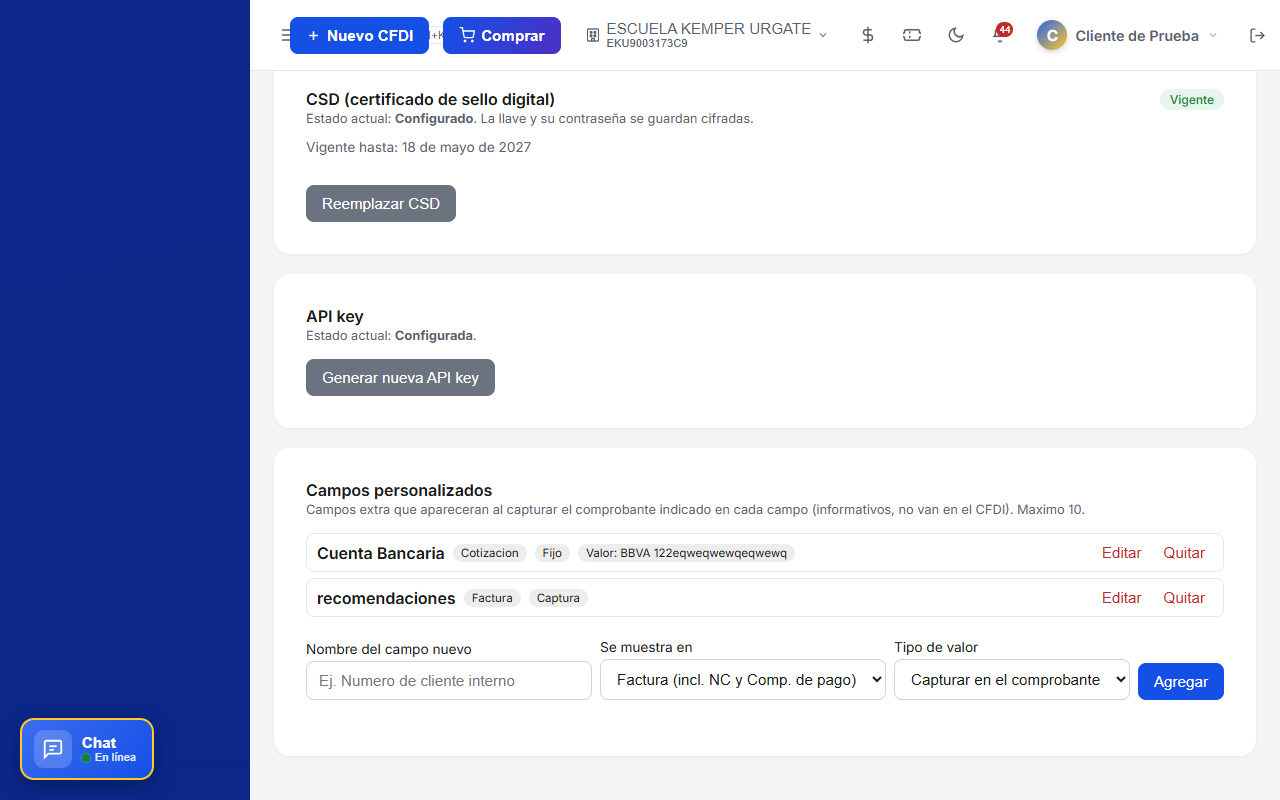The width and height of the screenshot is (1280, 800).
Task: Click the RFC text EKU9003173C9
Action: pyautogui.click(x=647, y=44)
